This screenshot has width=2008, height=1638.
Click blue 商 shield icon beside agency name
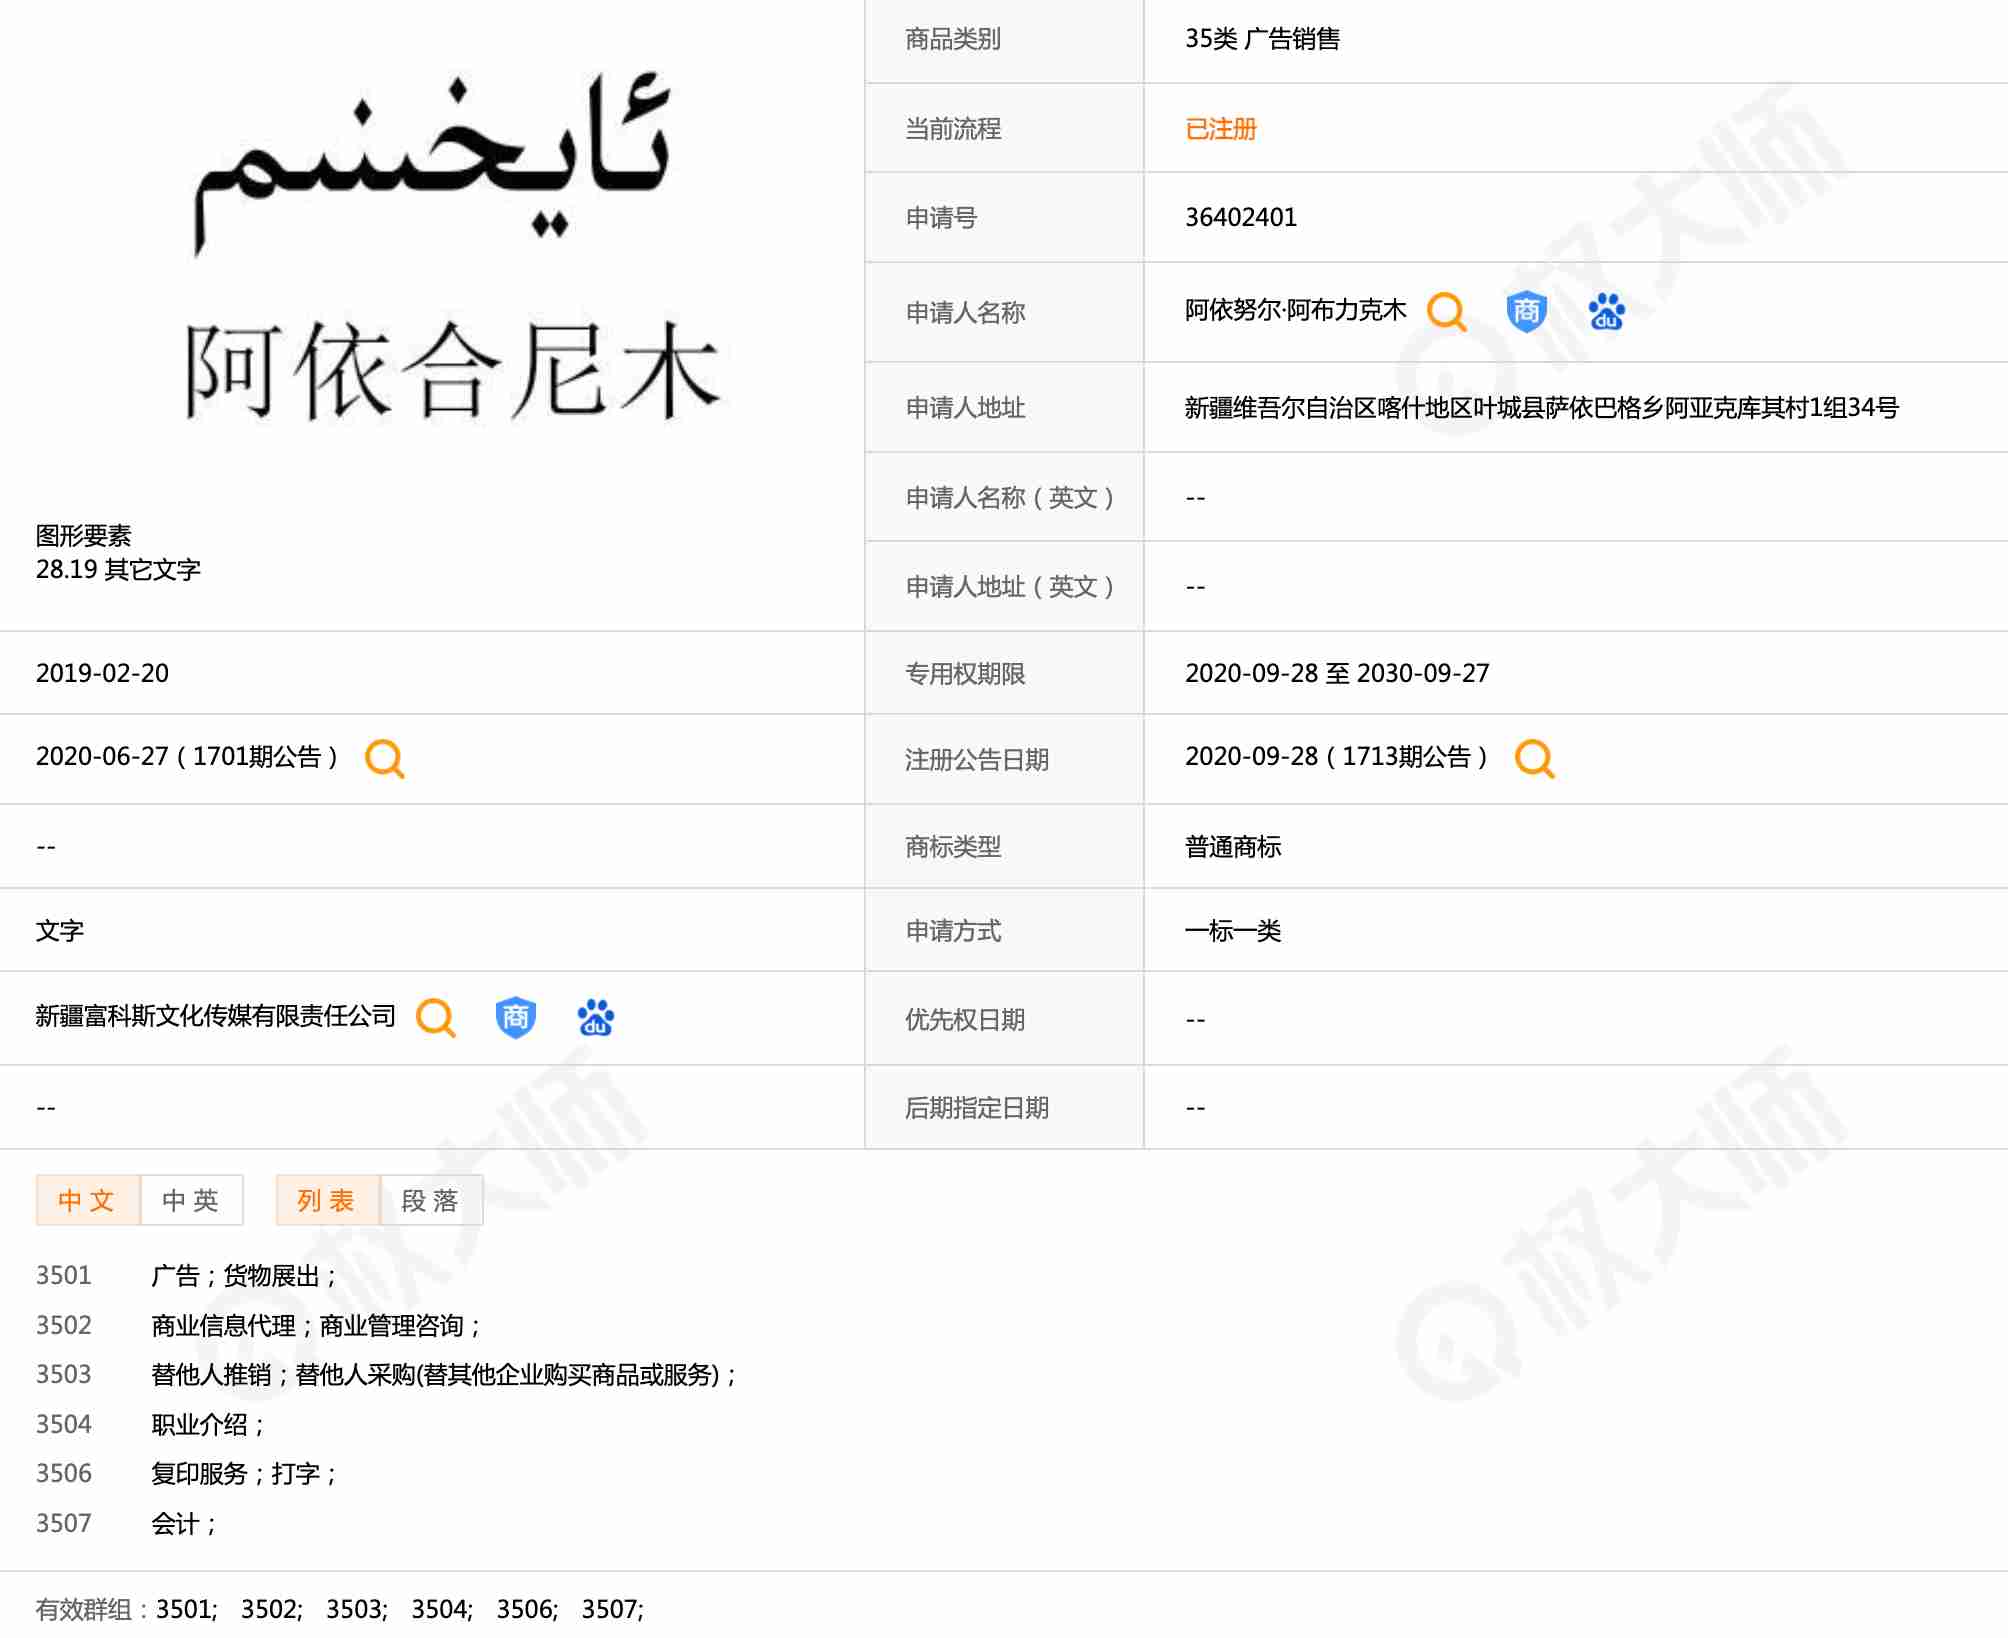(515, 1018)
